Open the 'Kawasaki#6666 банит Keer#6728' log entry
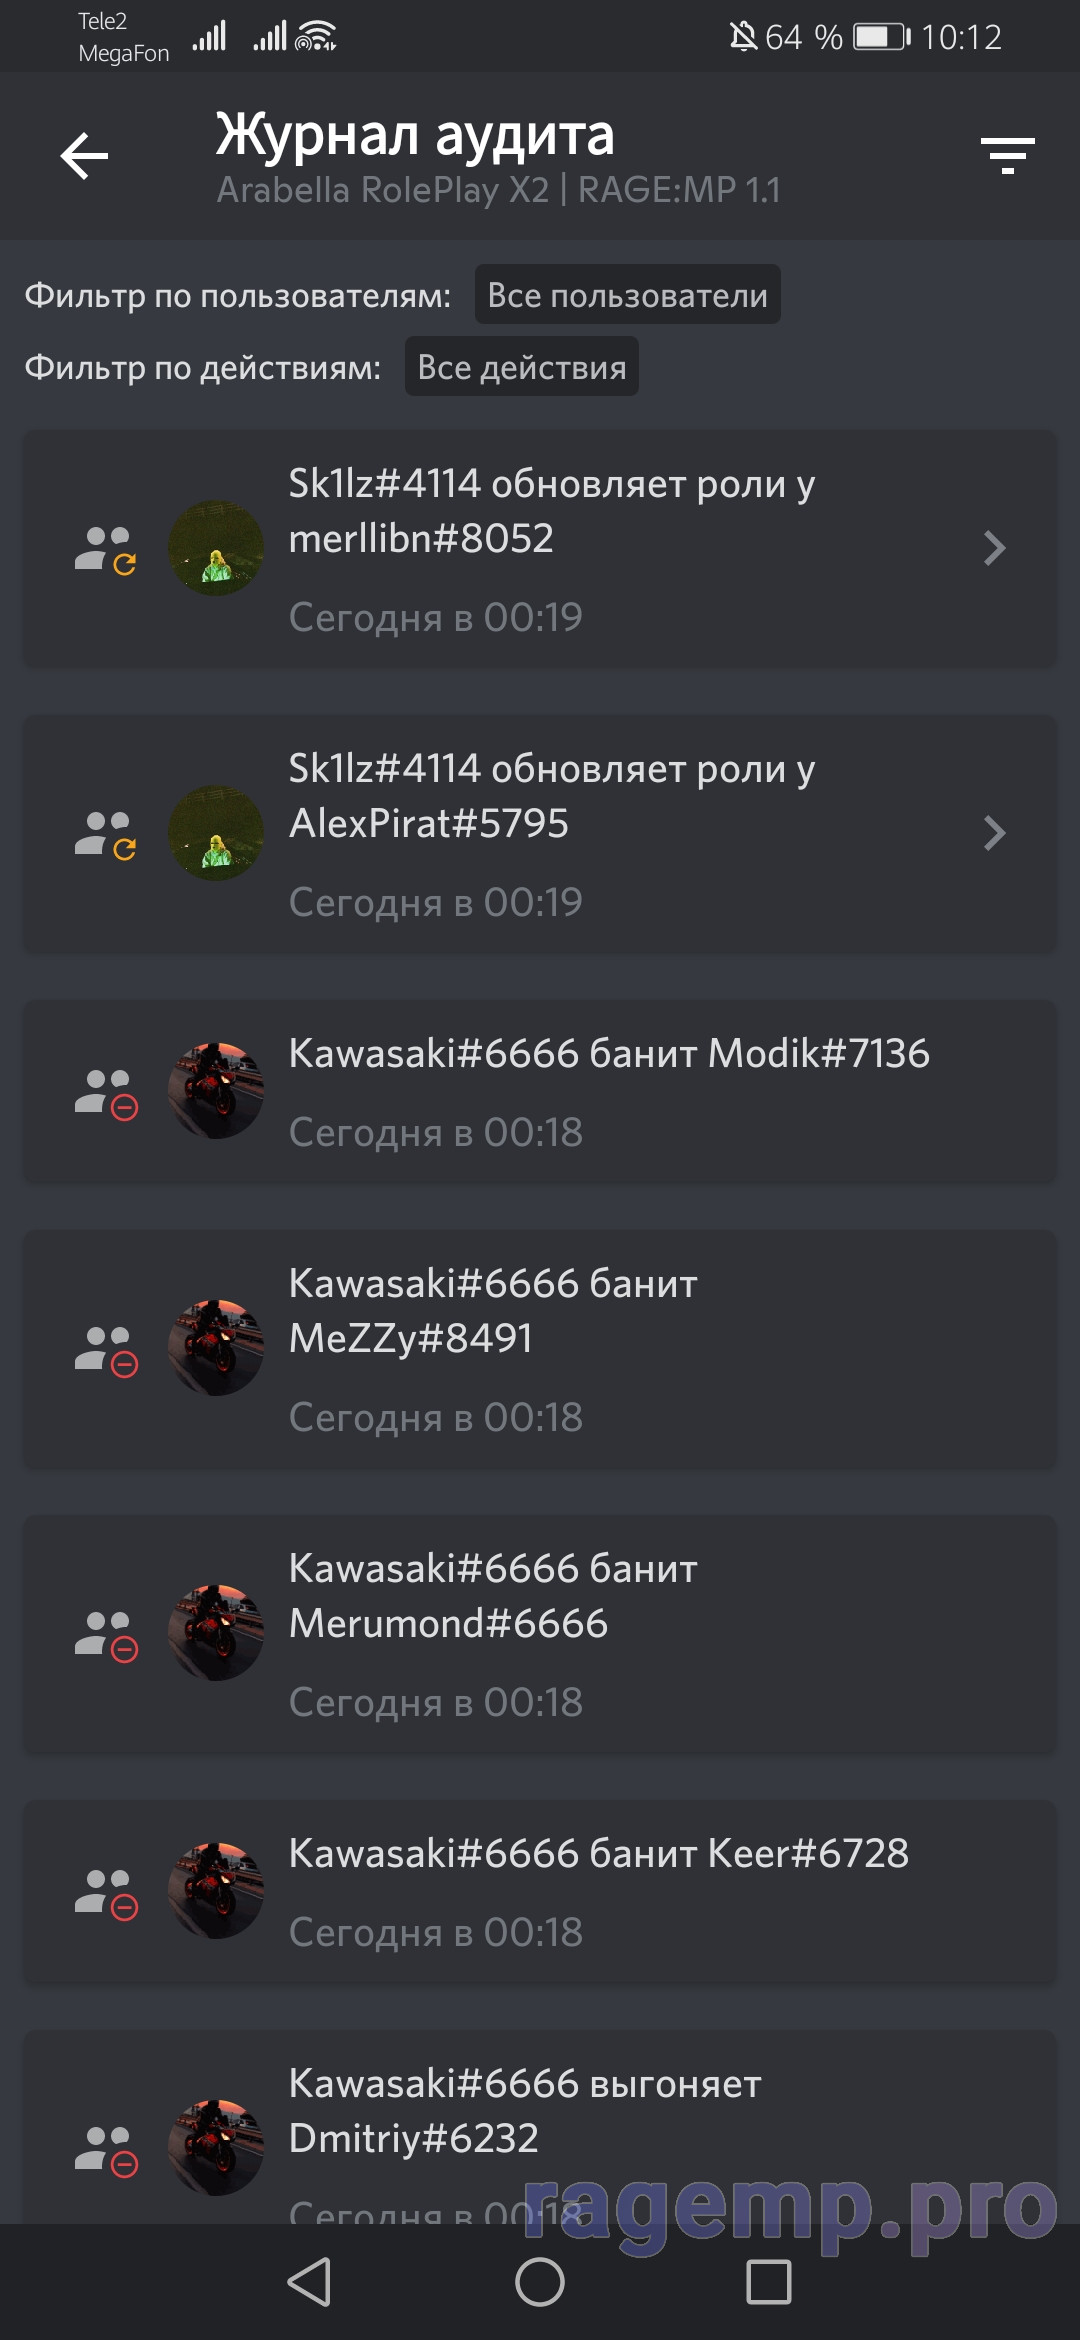The image size is (1080, 2340). coord(540,1893)
